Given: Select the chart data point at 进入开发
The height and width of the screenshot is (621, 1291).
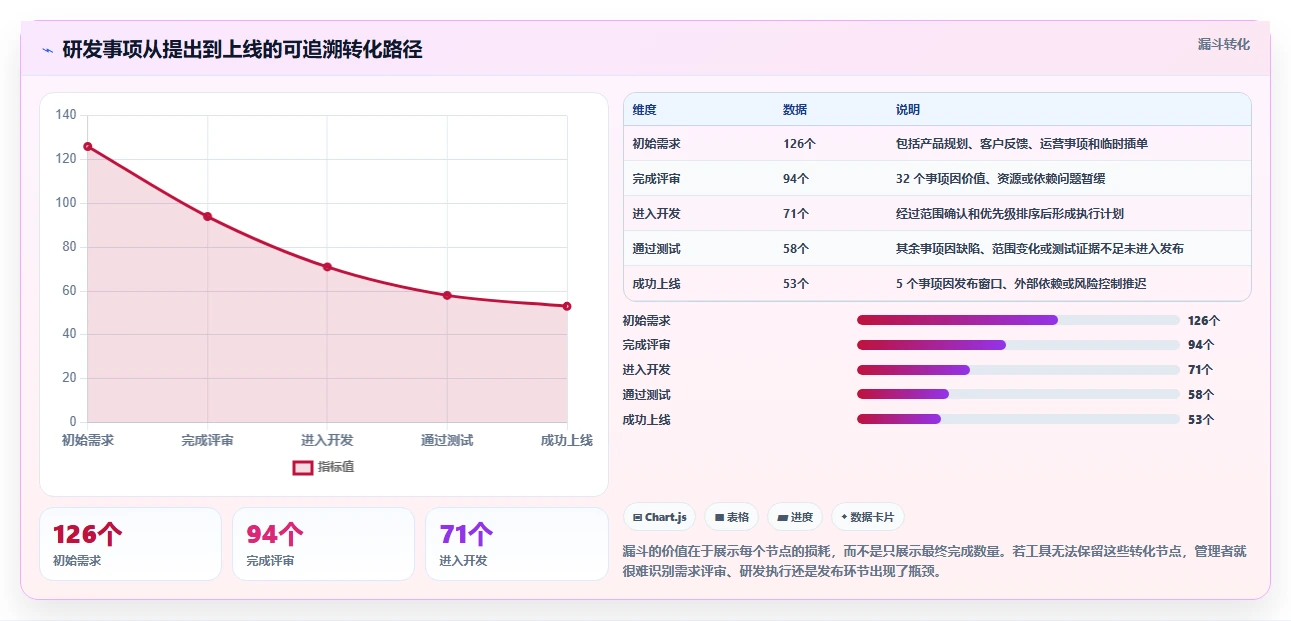Looking at the screenshot, I should pyautogui.click(x=327, y=267).
